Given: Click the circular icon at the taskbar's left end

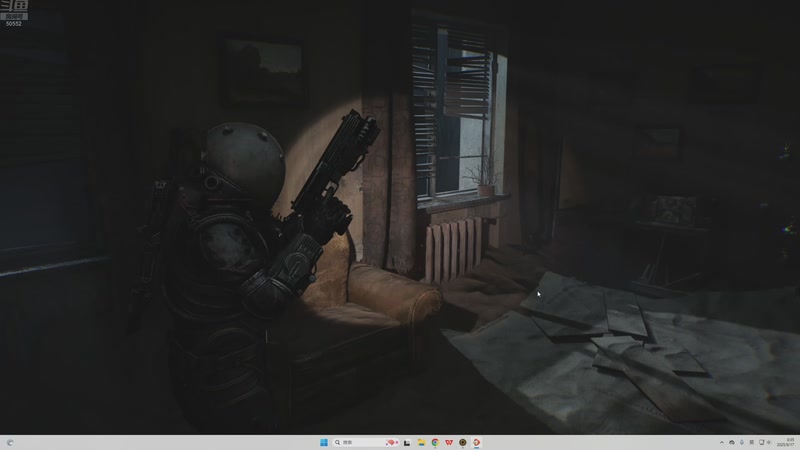Looking at the screenshot, I should (x=10, y=442).
